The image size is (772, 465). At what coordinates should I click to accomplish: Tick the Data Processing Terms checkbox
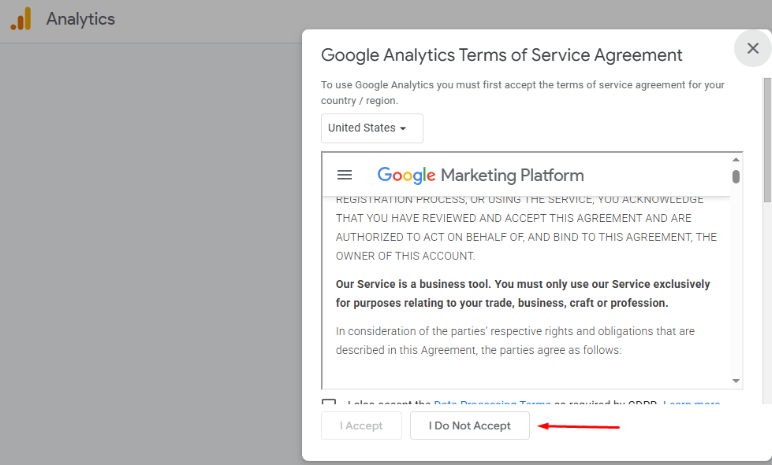click(329, 402)
